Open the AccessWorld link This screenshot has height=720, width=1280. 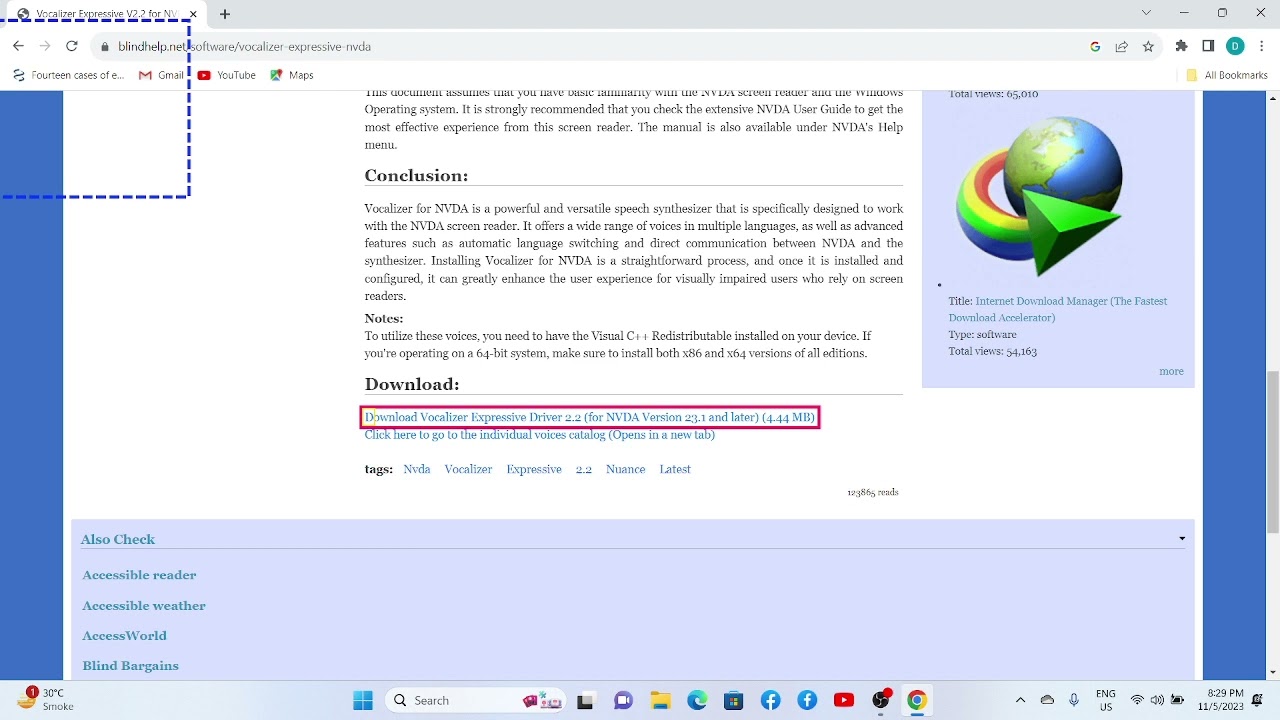pyautogui.click(x=124, y=636)
